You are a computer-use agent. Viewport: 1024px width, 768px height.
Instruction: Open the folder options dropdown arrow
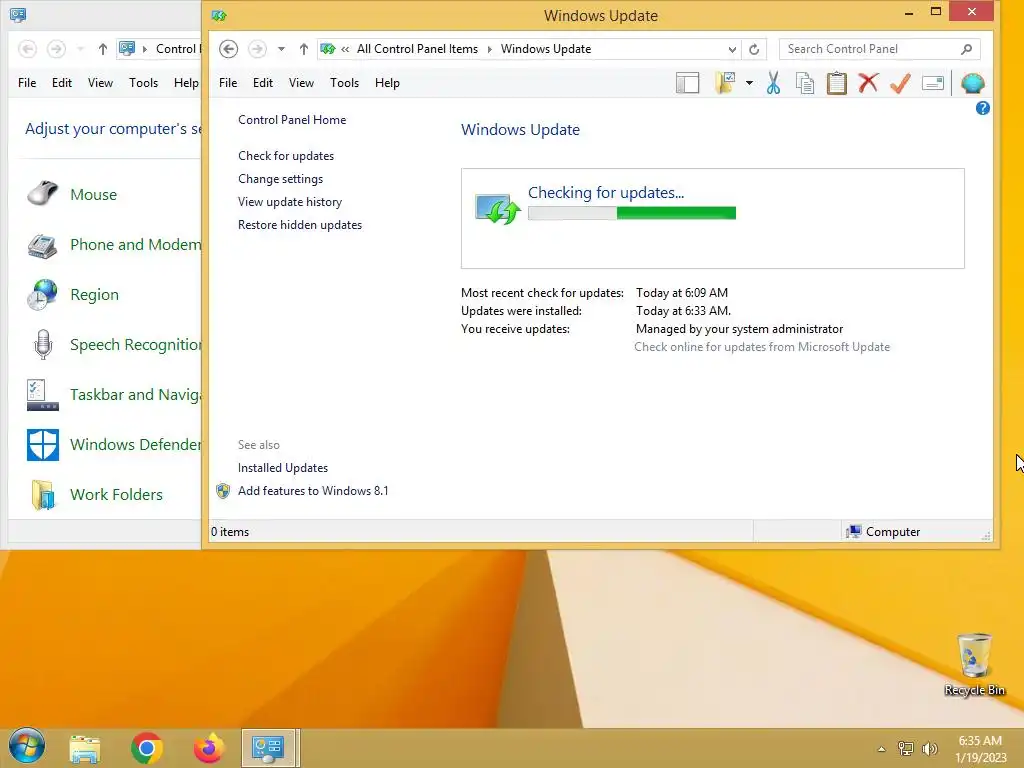click(x=749, y=83)
